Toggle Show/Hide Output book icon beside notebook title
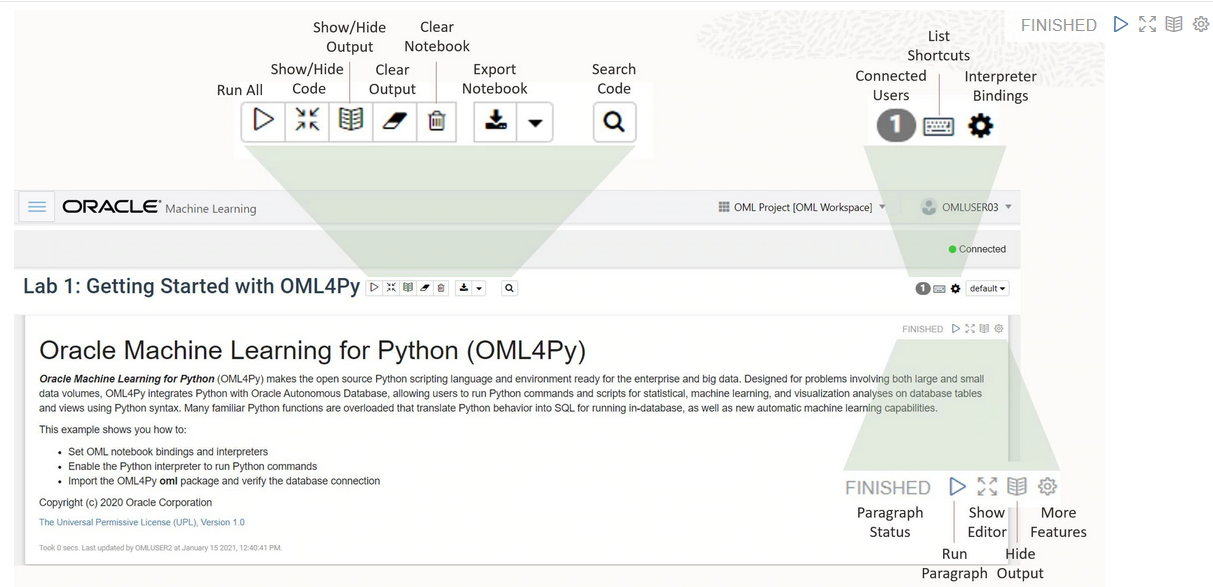The image size is (1213, 587). click(408, 288)
